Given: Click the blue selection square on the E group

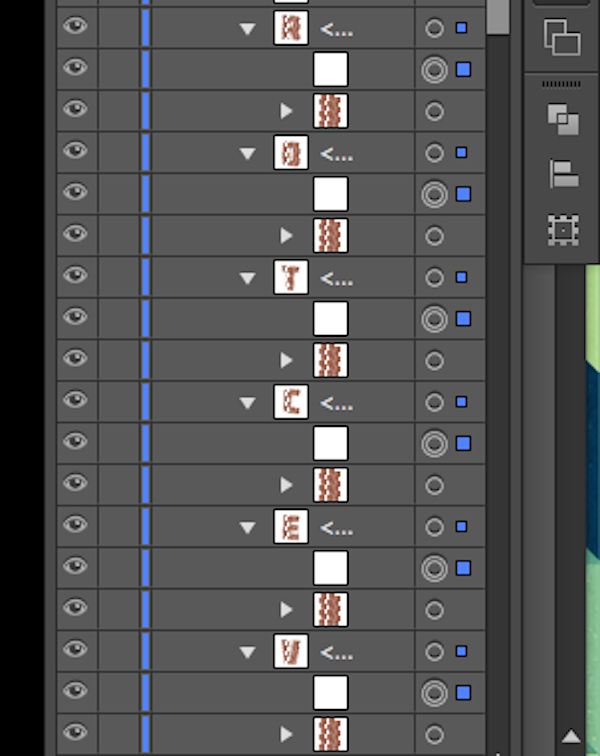Looking at the screenshot, I should point(461,526).
